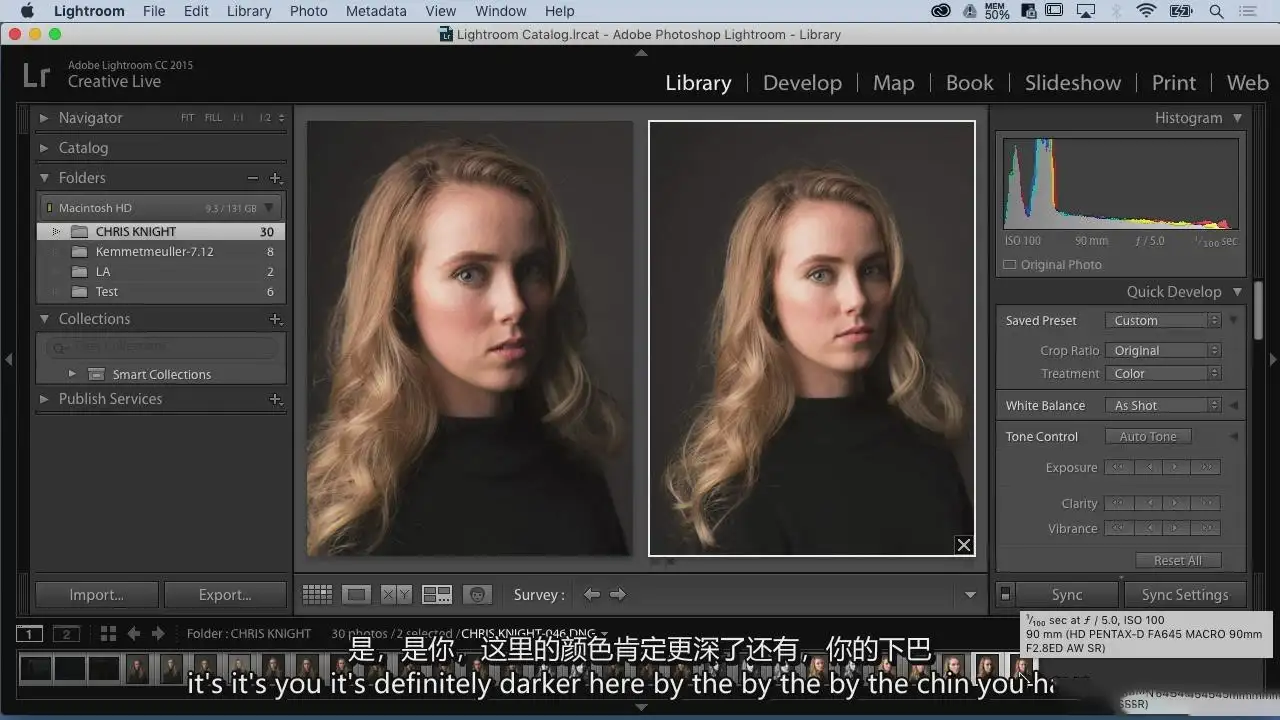
Task: Select next photo with Survey right arrow
Action: click(x=618, y=594)
